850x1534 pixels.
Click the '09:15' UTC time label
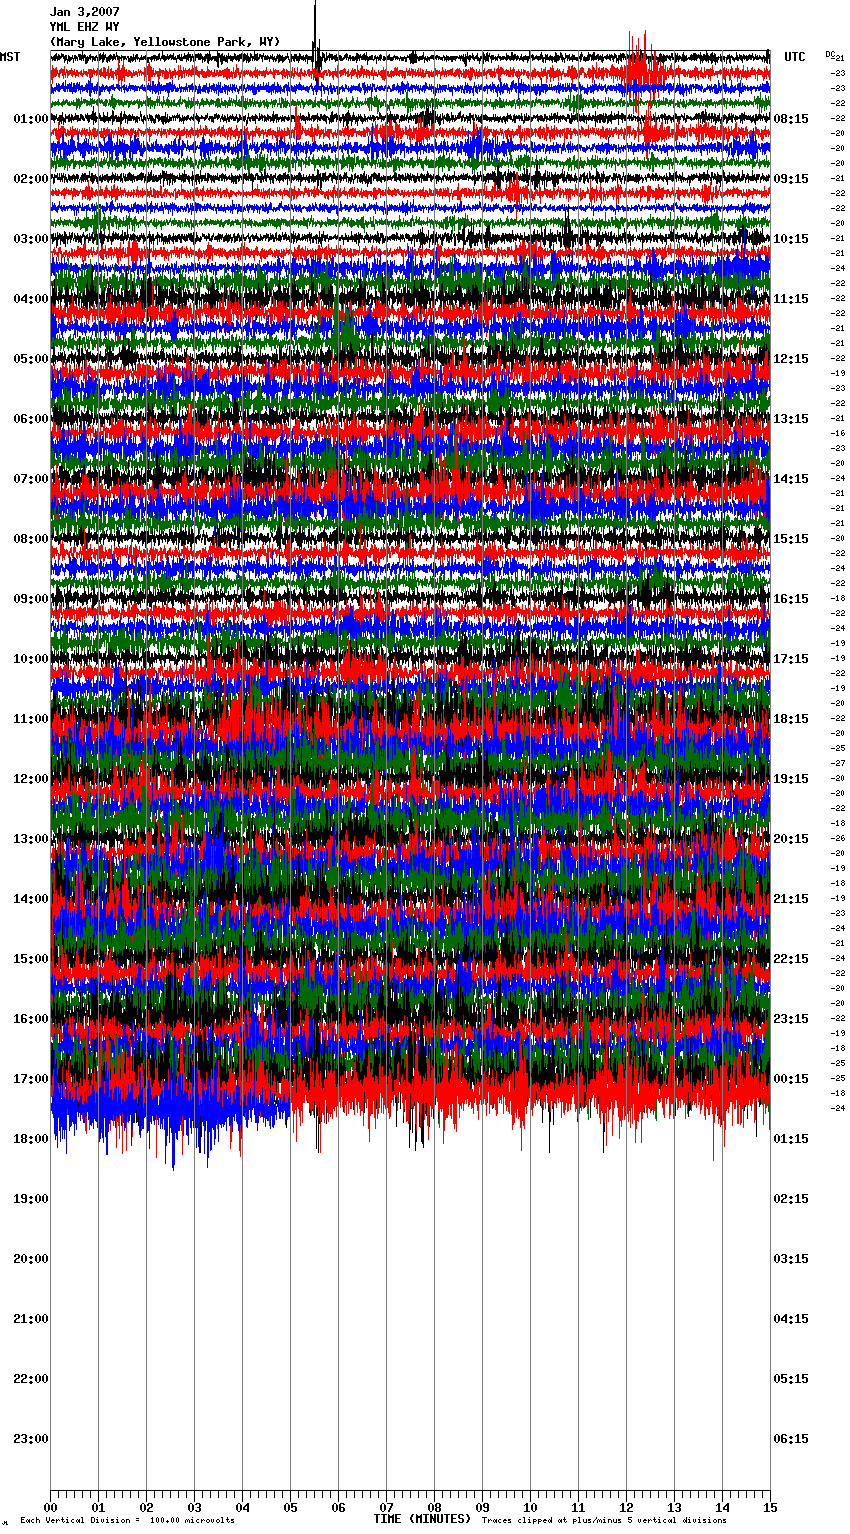coord(791,179)
